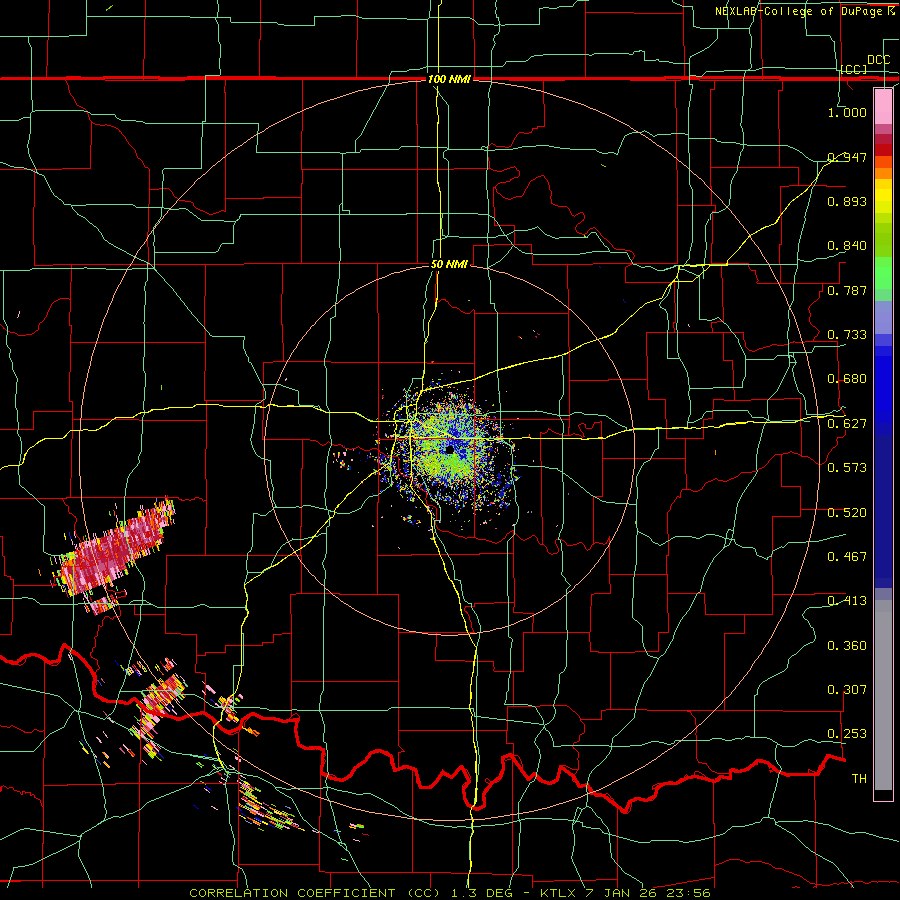Click the Correlation Coefficient caption text
Image resolution: width=900 pixels, height=900 pixels.
point(449,893)
